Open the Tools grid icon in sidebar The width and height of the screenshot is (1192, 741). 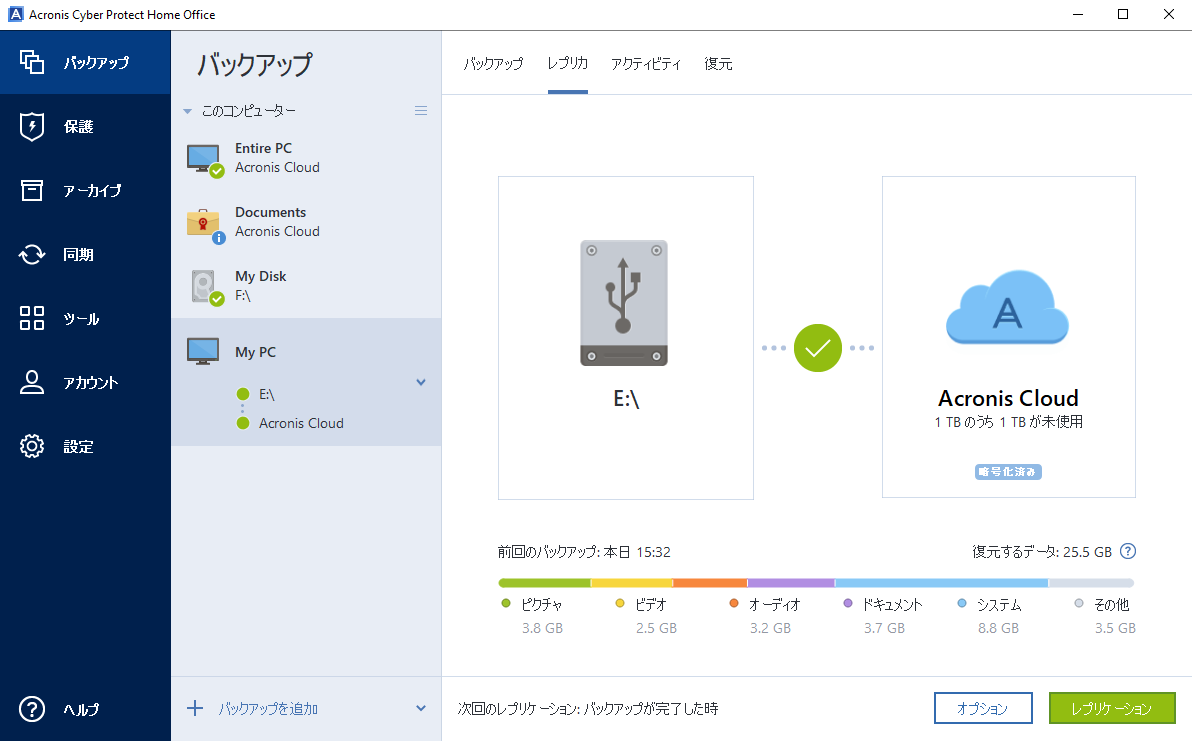(32, 319)
